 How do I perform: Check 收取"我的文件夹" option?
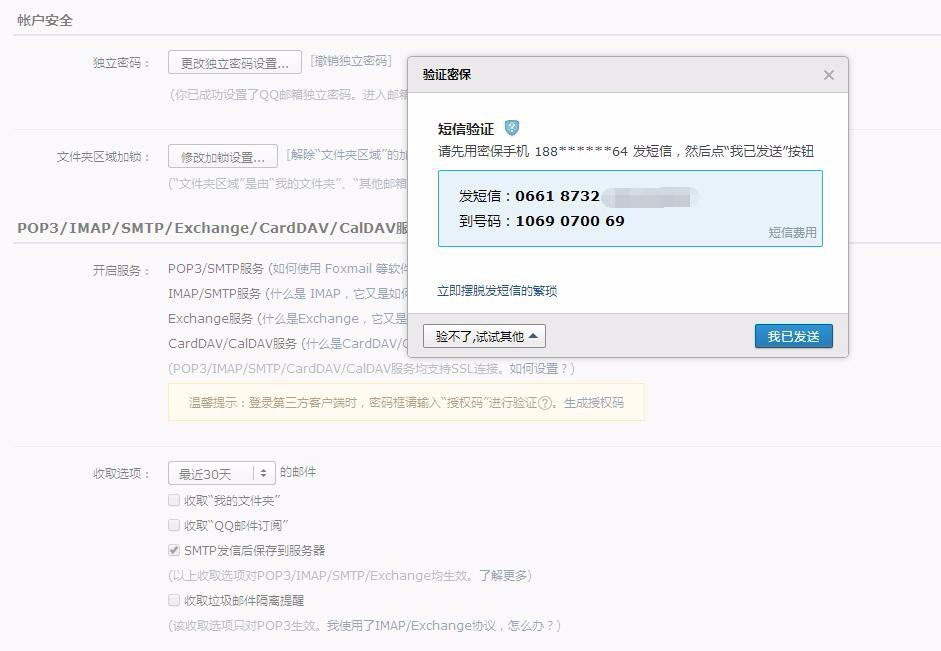tap(174, 500)
